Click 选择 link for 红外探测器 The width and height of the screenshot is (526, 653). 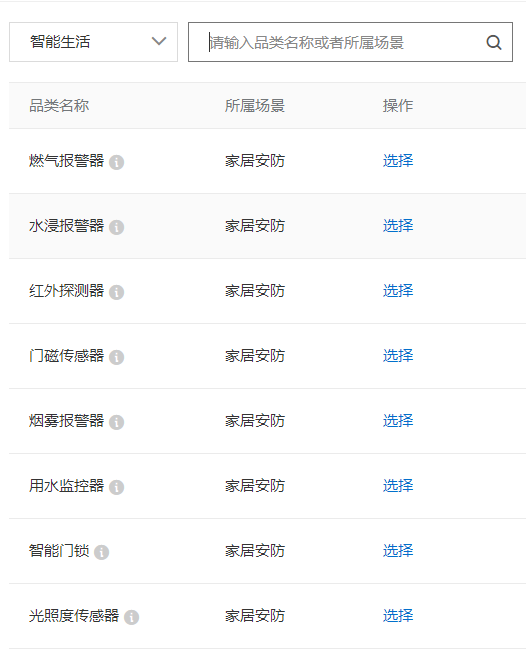[x=398, y=291]
